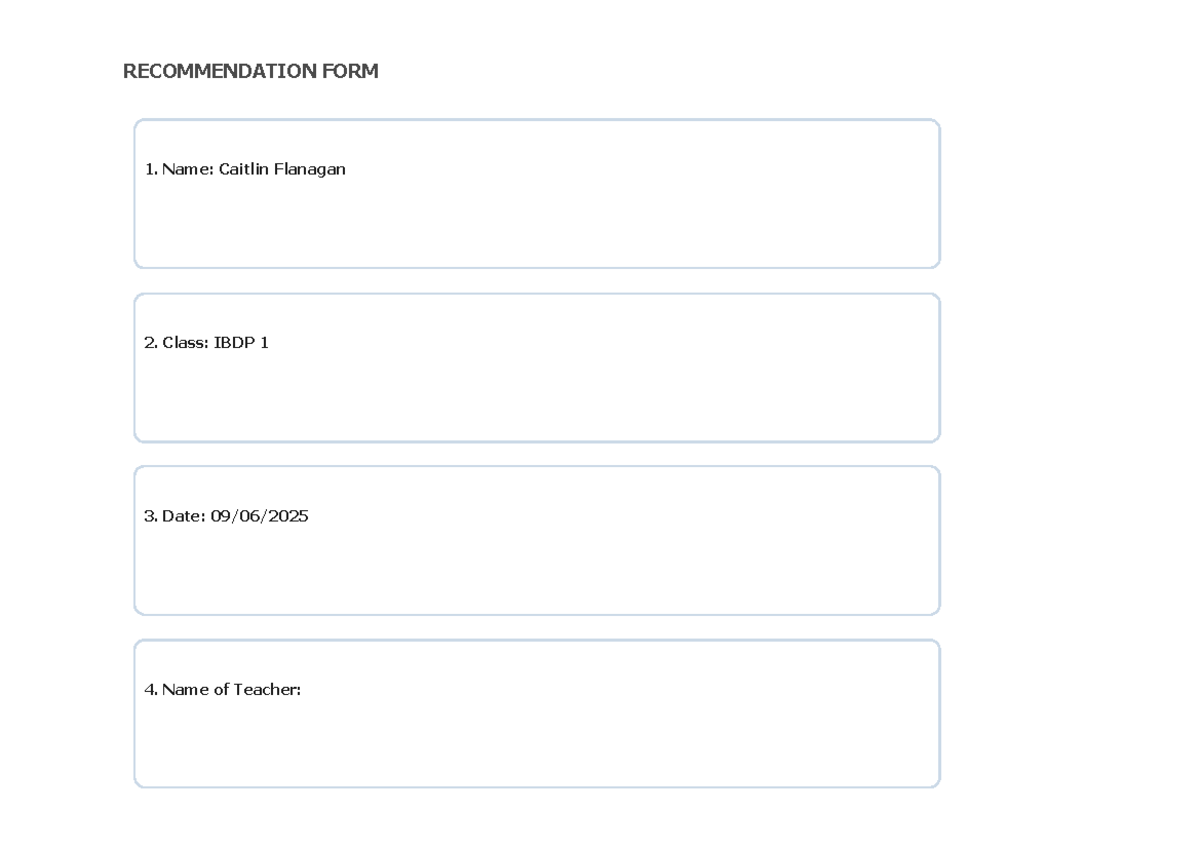Click the "2. Class:" label
Image resolution: width=1200 pixels, height=849 pixels.
coord(176,343)
